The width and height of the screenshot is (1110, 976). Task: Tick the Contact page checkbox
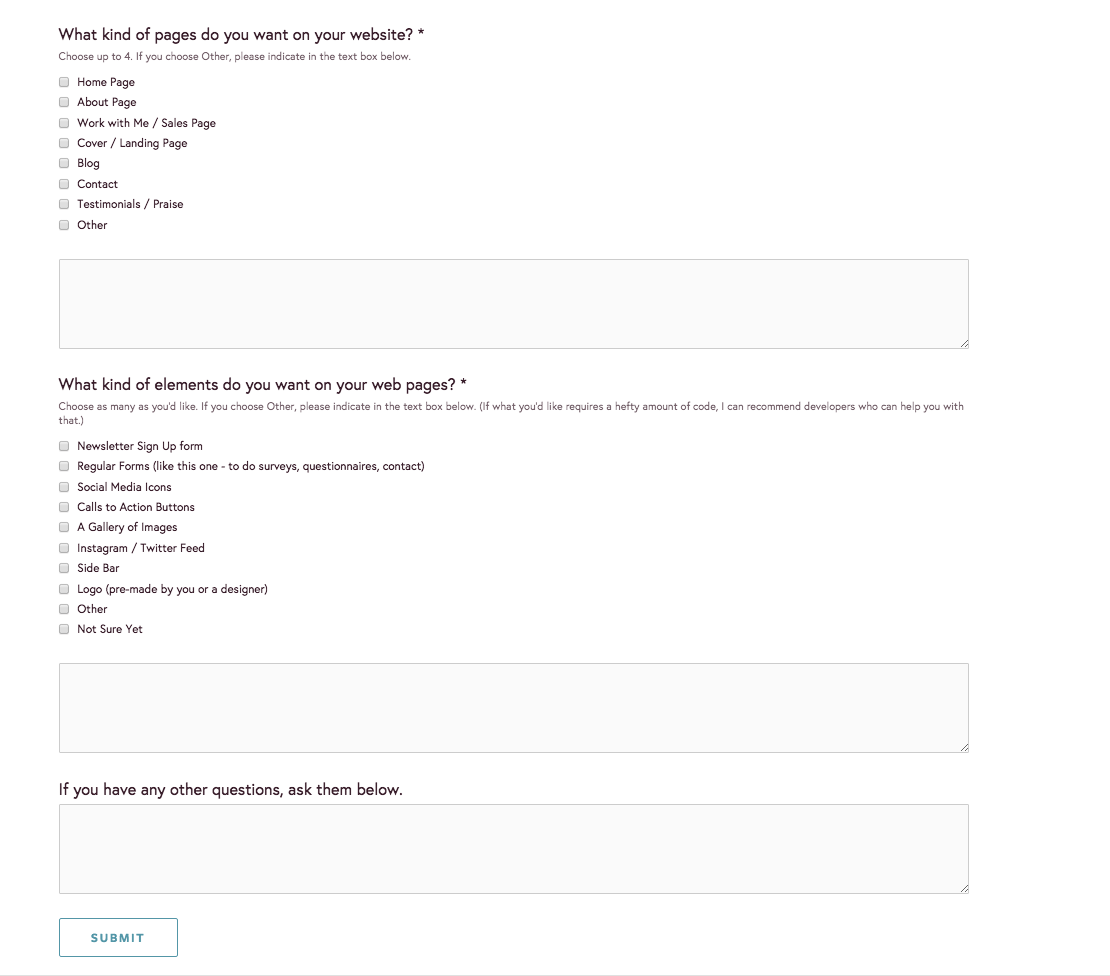tap(64, 184)
